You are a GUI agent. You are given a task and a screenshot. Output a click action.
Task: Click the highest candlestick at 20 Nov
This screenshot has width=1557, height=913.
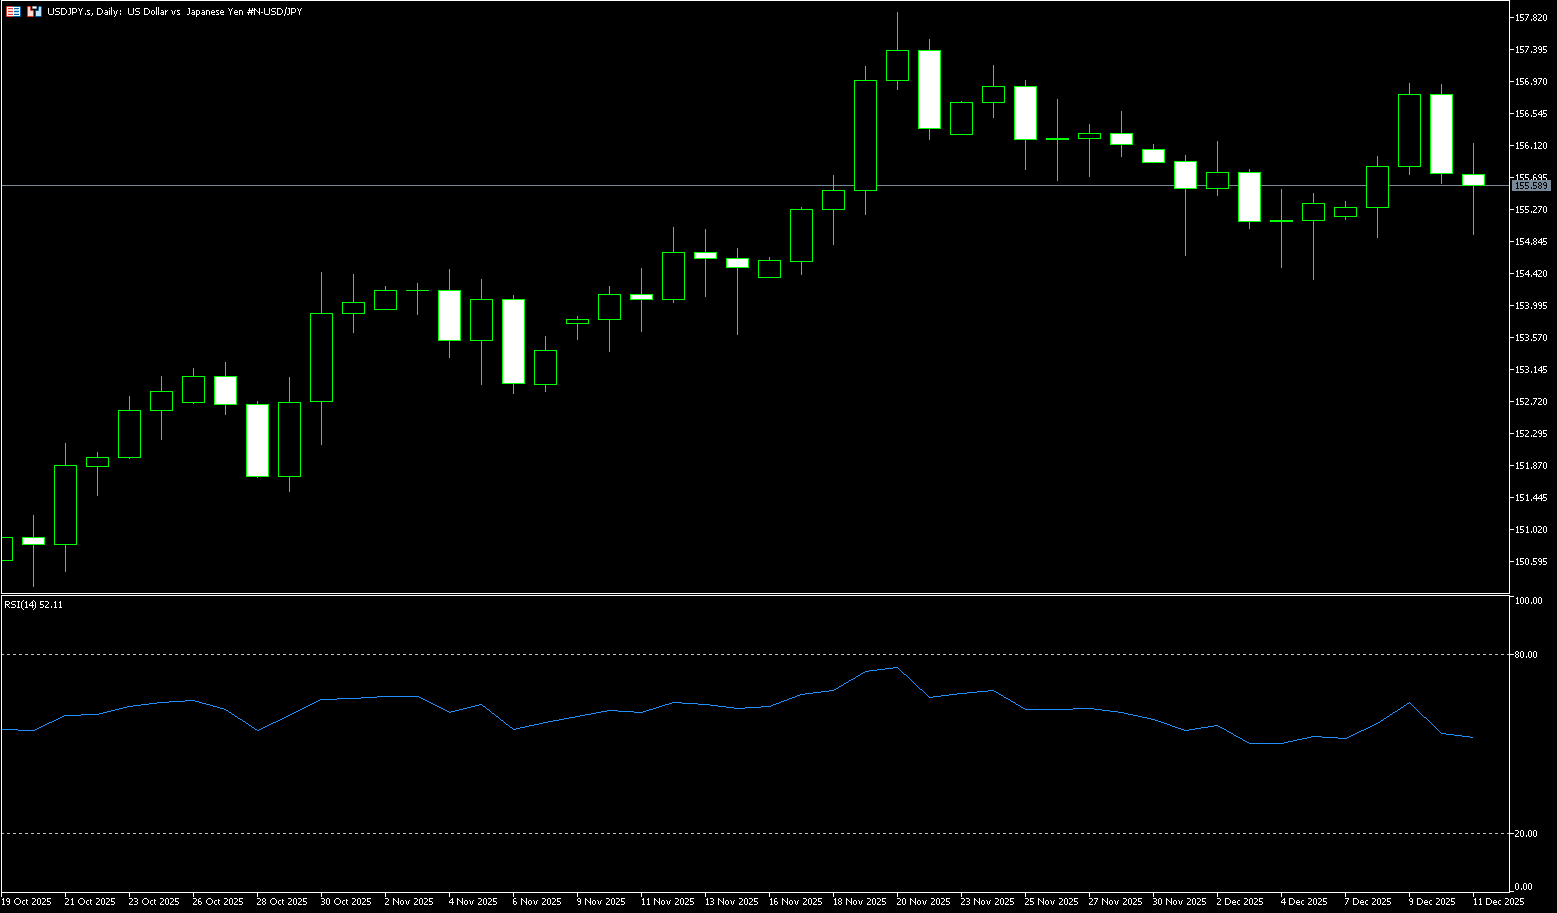(x=897, y=65)
